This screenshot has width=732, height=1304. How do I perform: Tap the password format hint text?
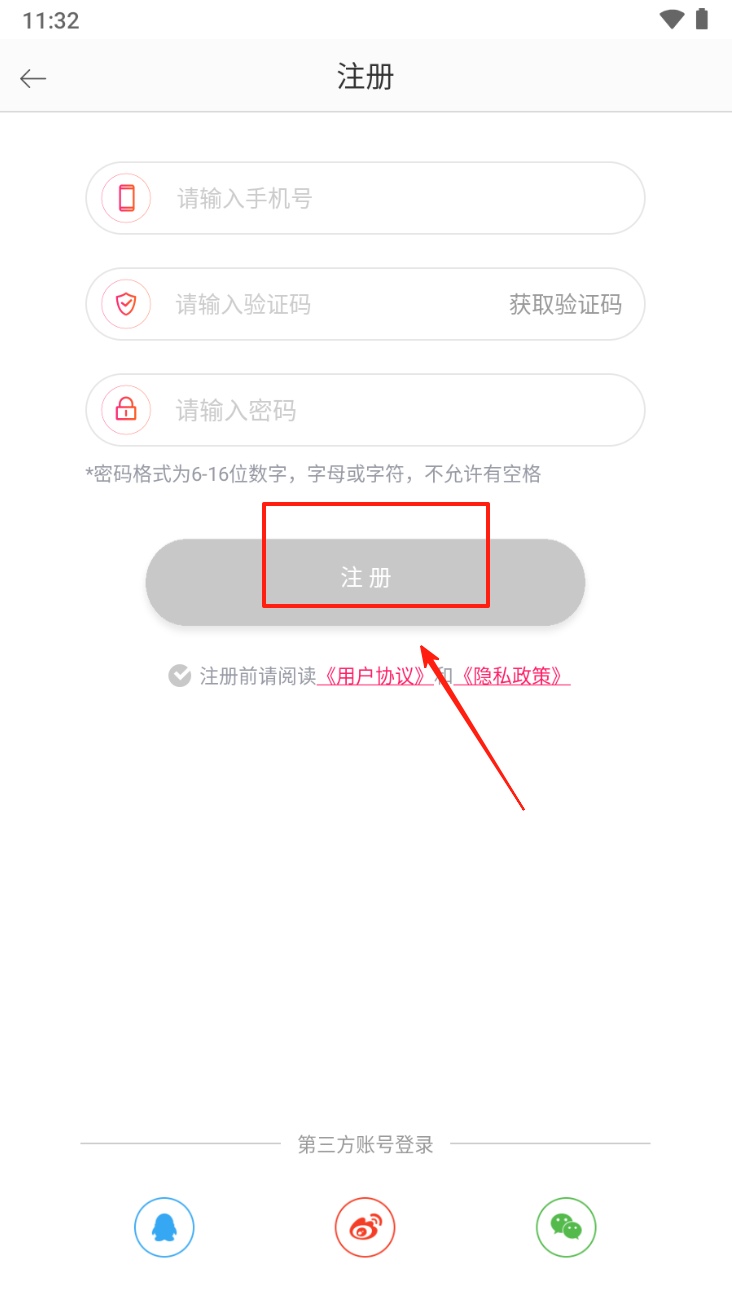click(x=313, y=474)
